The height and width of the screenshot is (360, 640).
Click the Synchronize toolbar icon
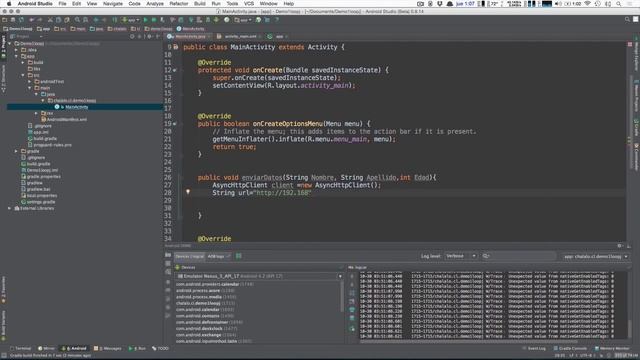[x=21, y=20]
